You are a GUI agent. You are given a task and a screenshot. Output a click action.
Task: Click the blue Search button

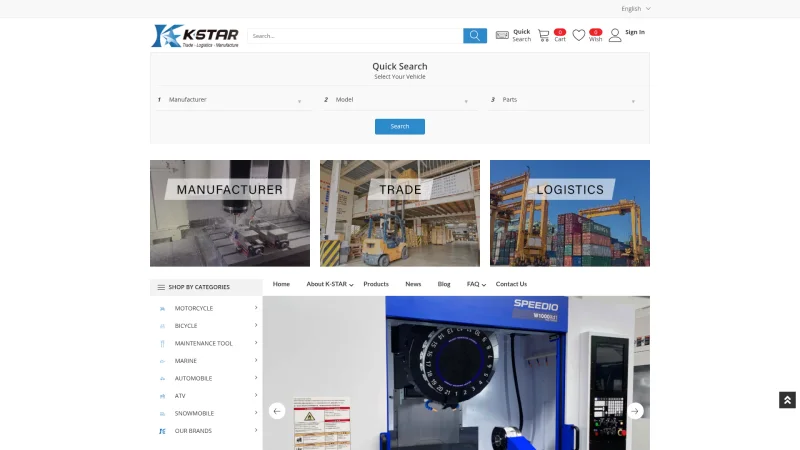pyautogui.click(x=400, y=127)
